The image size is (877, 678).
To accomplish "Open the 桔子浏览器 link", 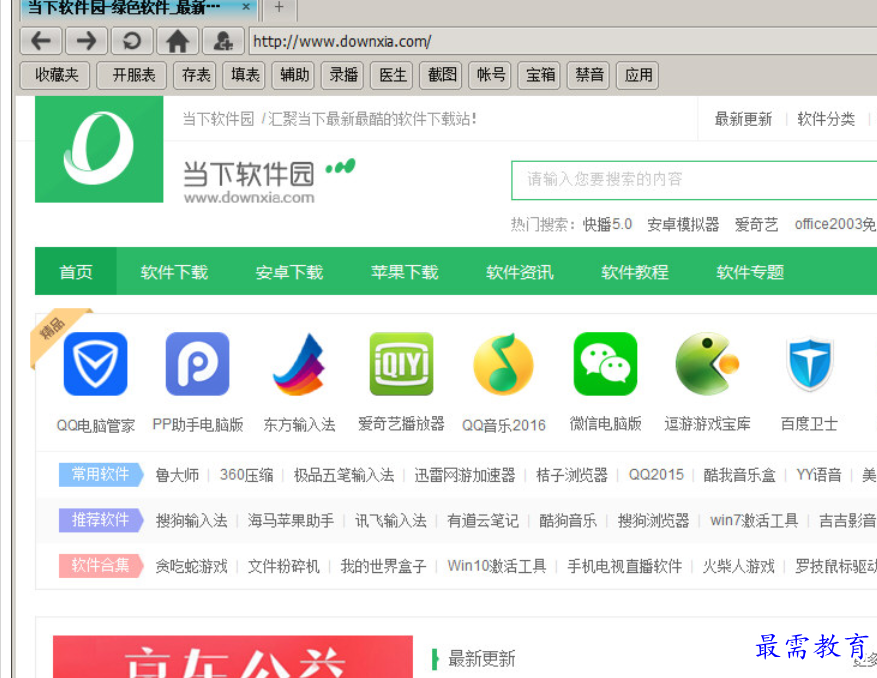I will point(572,475).
